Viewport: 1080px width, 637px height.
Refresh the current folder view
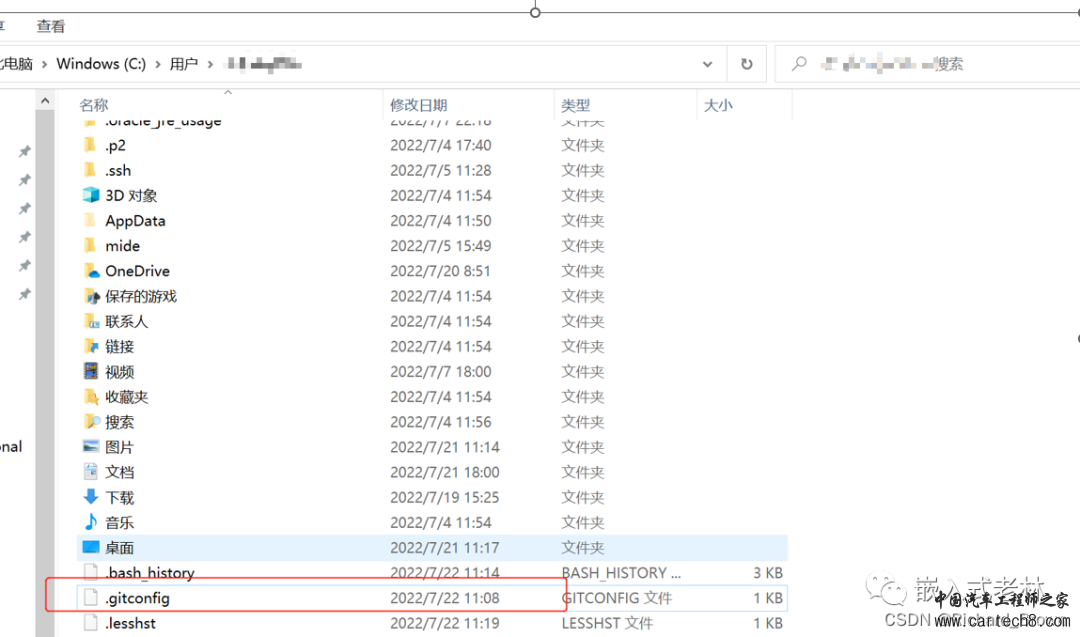click(747, 64)
